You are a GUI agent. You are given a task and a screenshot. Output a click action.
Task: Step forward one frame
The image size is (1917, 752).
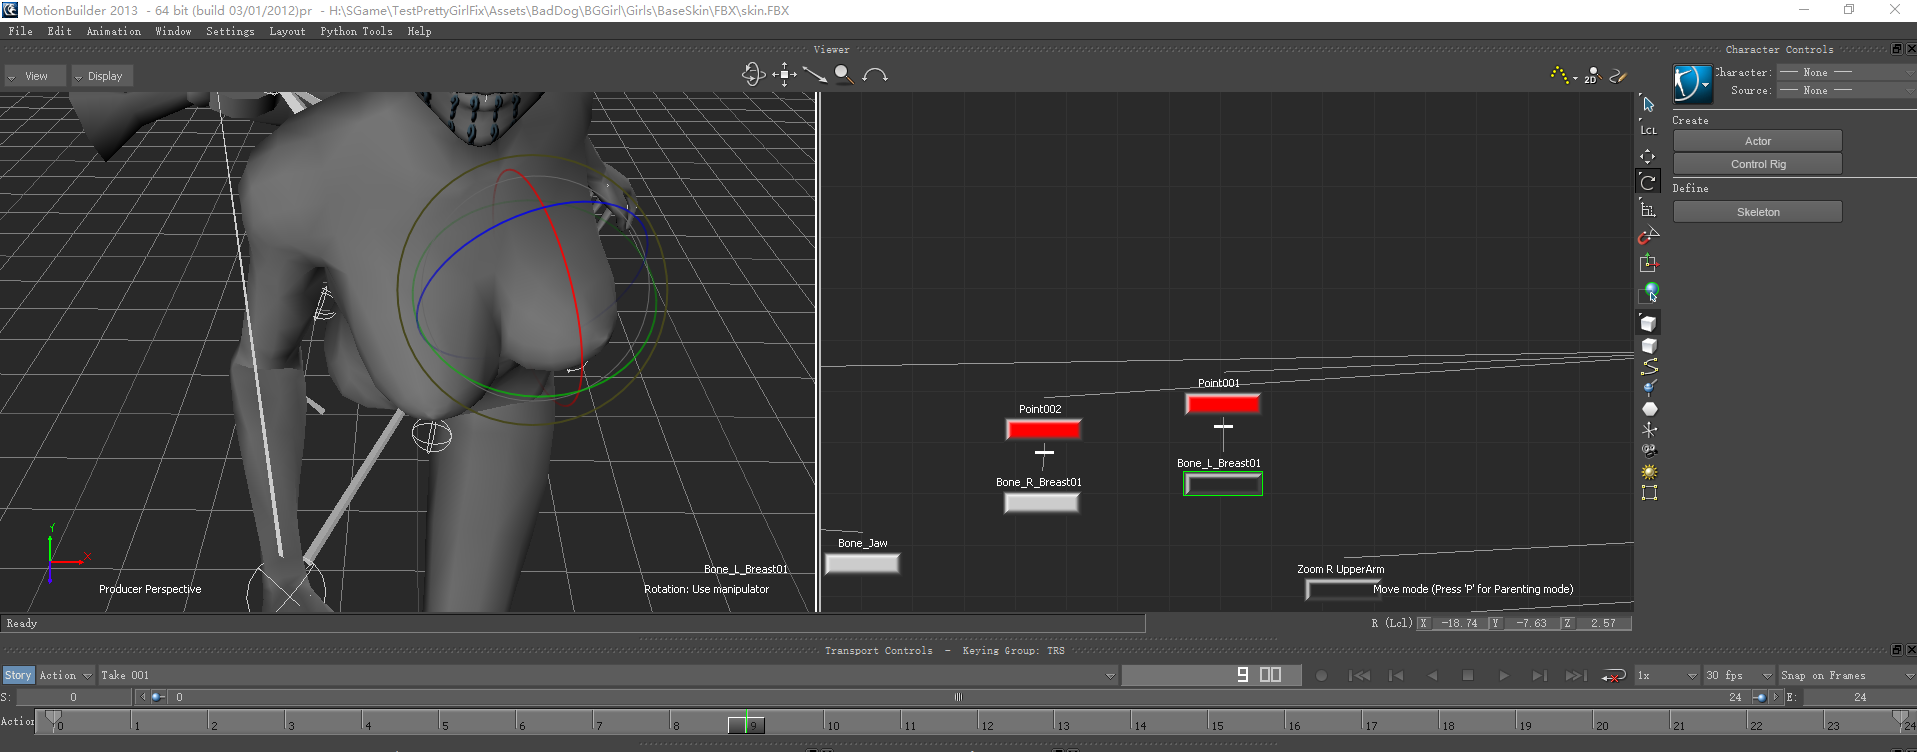1540,676
